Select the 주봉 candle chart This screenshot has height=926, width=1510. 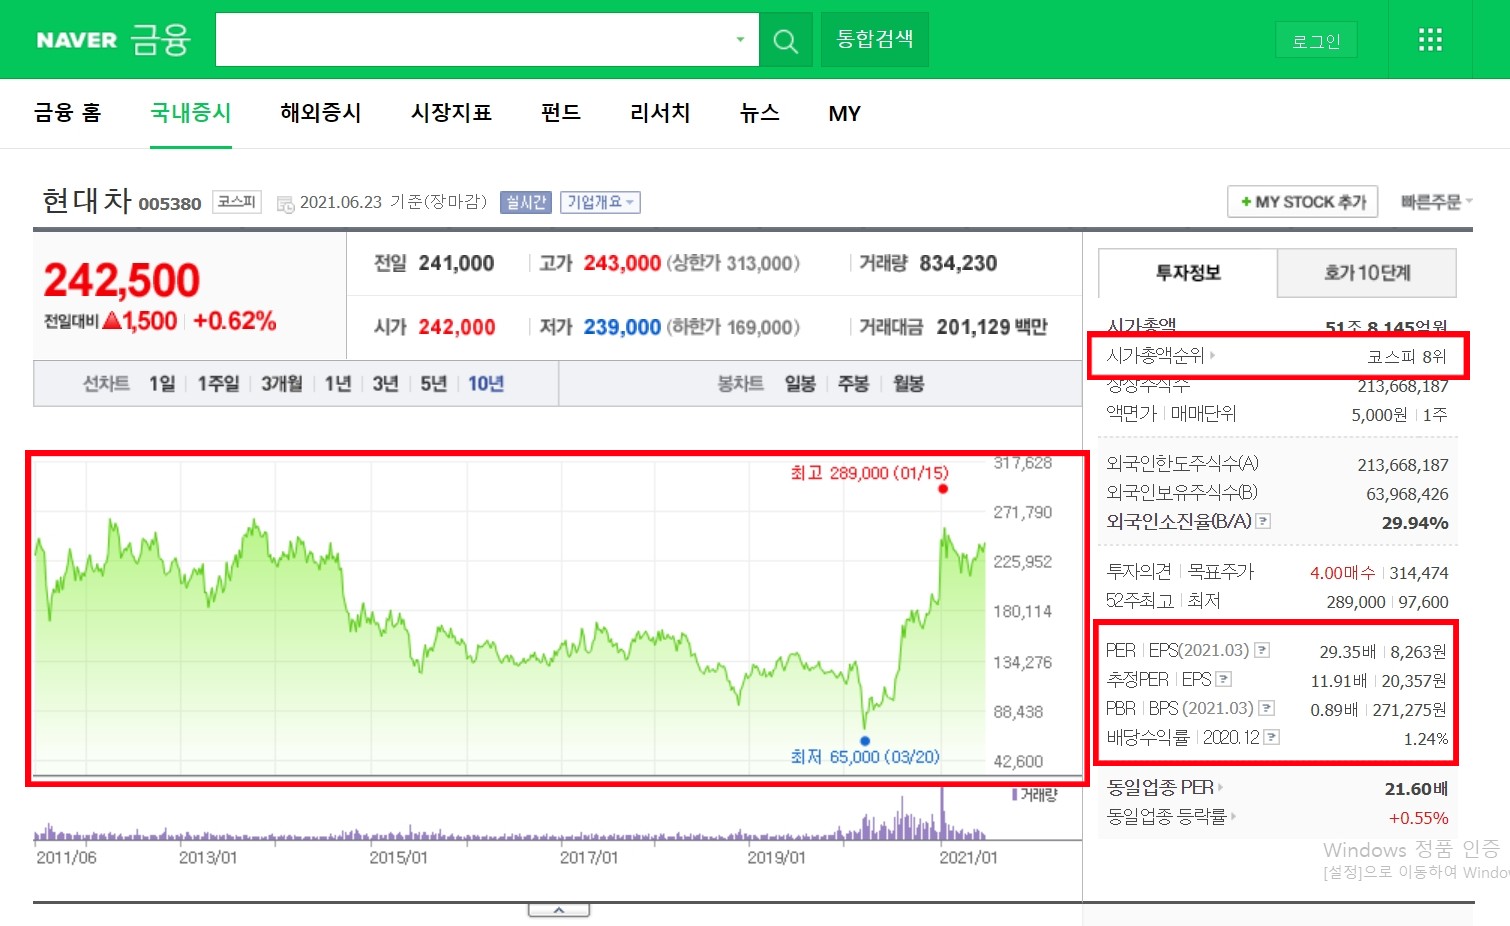[854, 384]
